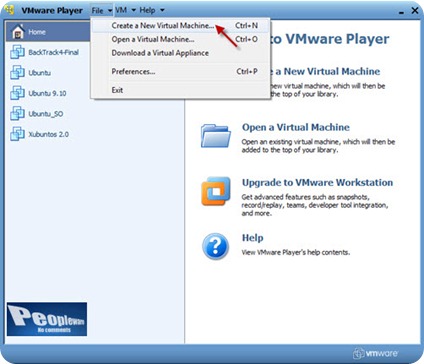
Task: Click the orange VMware Workstation upgrade icon
Action: (216, 191)
